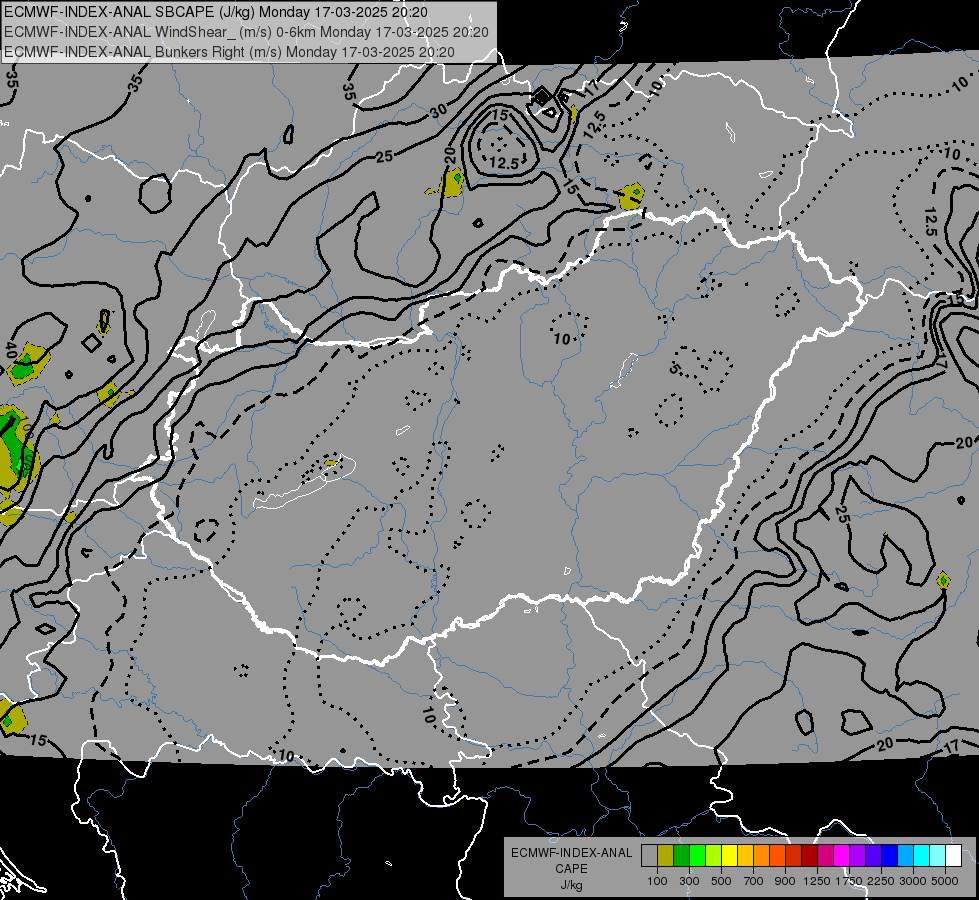Click the WindShear_ (m/s) 0-6km header line
Image resolution: width=979 pixels, height=900 pixels.
[x=246, y=32]
